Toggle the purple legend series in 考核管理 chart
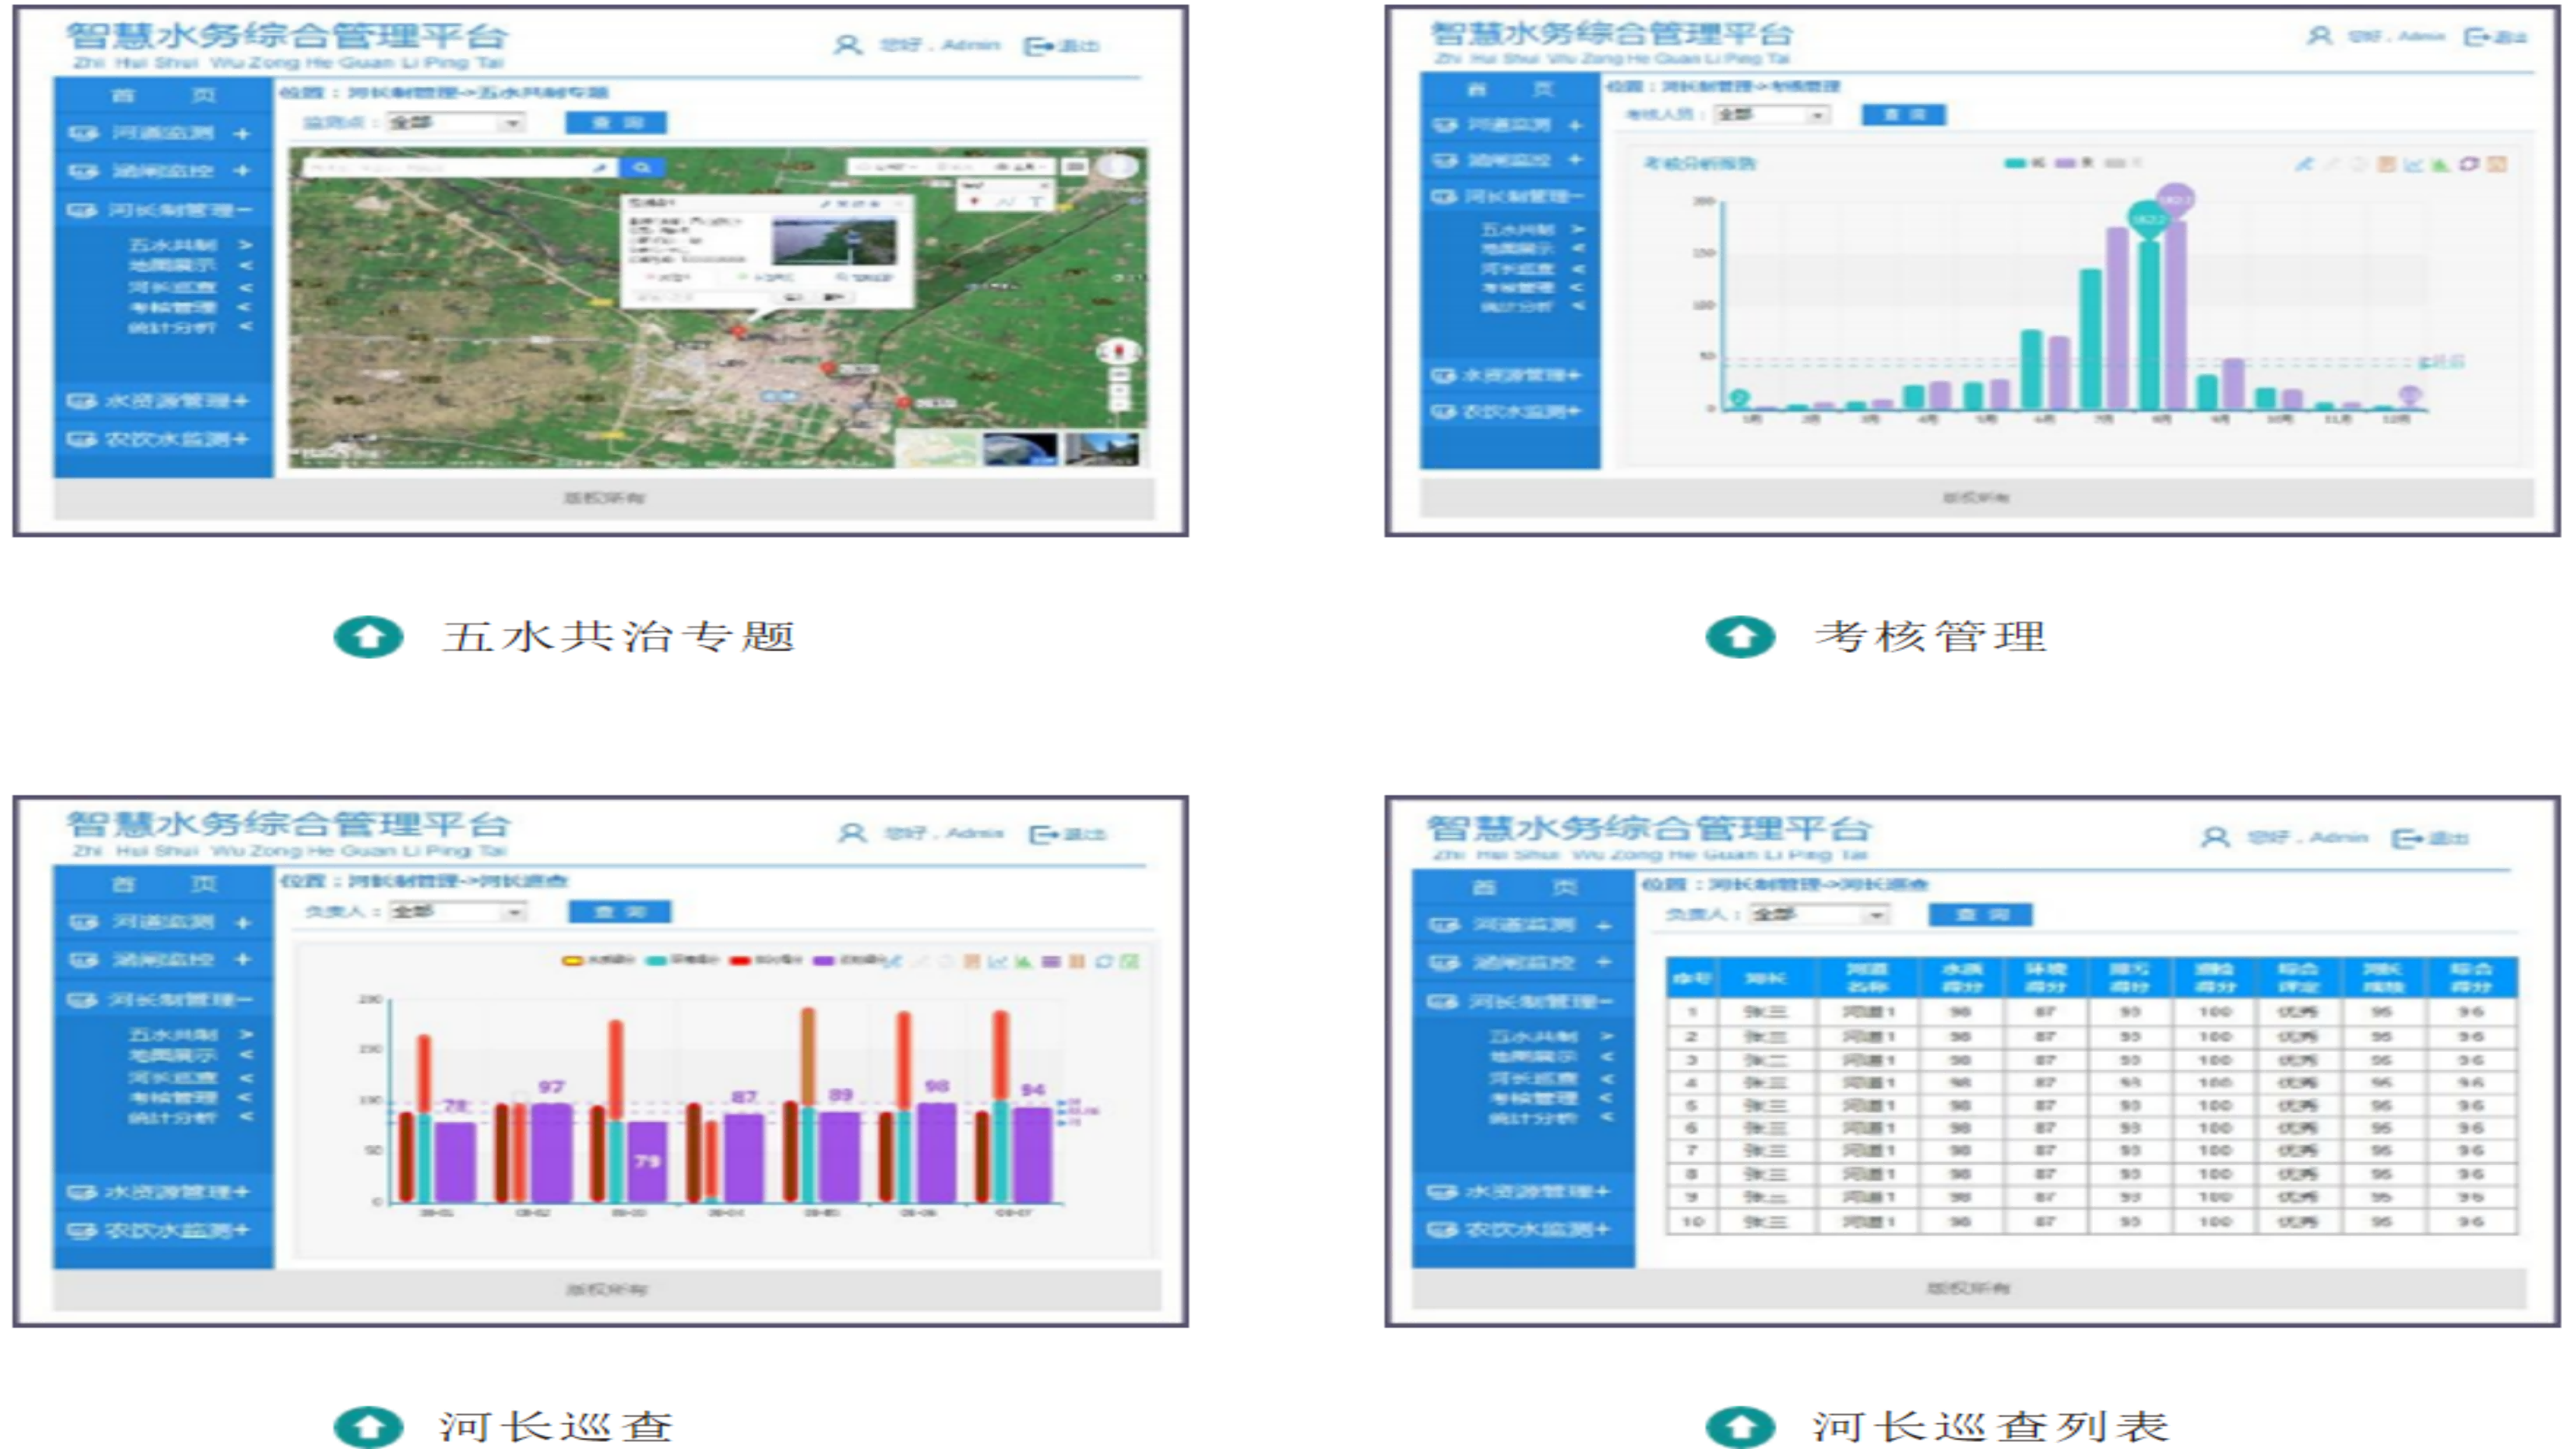Screen dimensions: 2576x1449 [x=2065, y=163]
